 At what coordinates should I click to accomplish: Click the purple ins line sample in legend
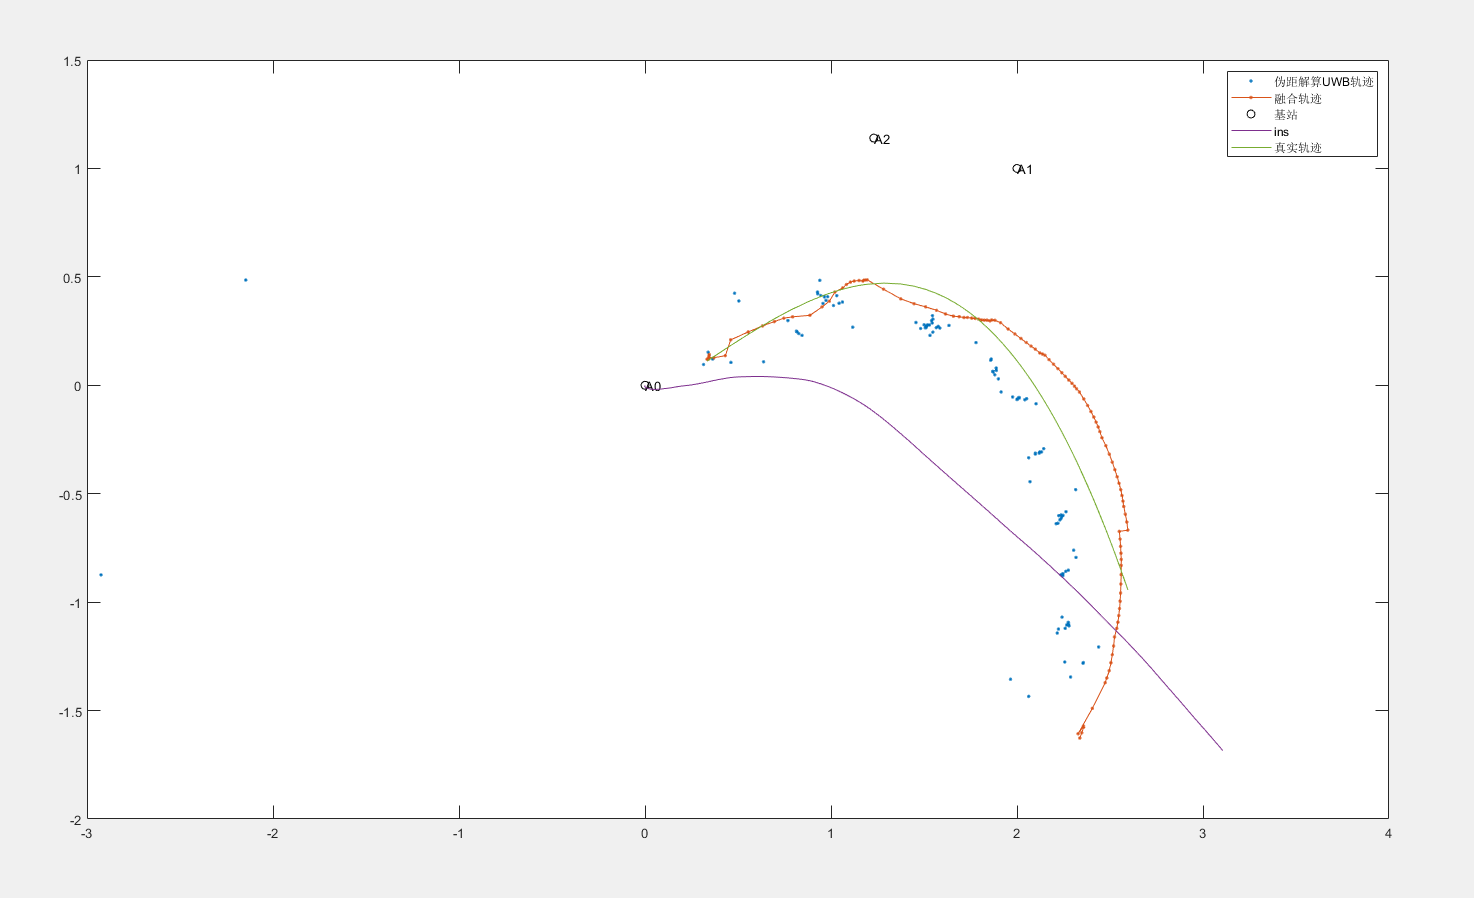coord(1250,131)
